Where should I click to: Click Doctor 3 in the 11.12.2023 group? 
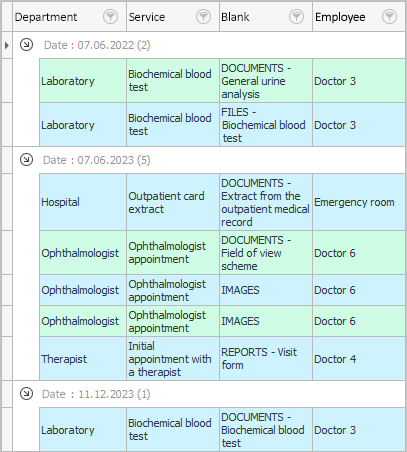click(x=359, y=430)
